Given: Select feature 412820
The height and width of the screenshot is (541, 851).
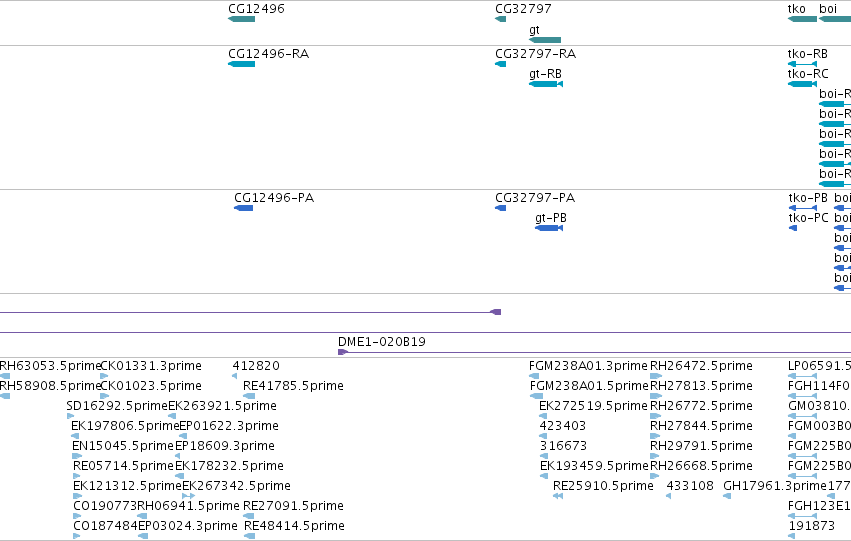Looking at the screenshot, I should pos(256,366).
